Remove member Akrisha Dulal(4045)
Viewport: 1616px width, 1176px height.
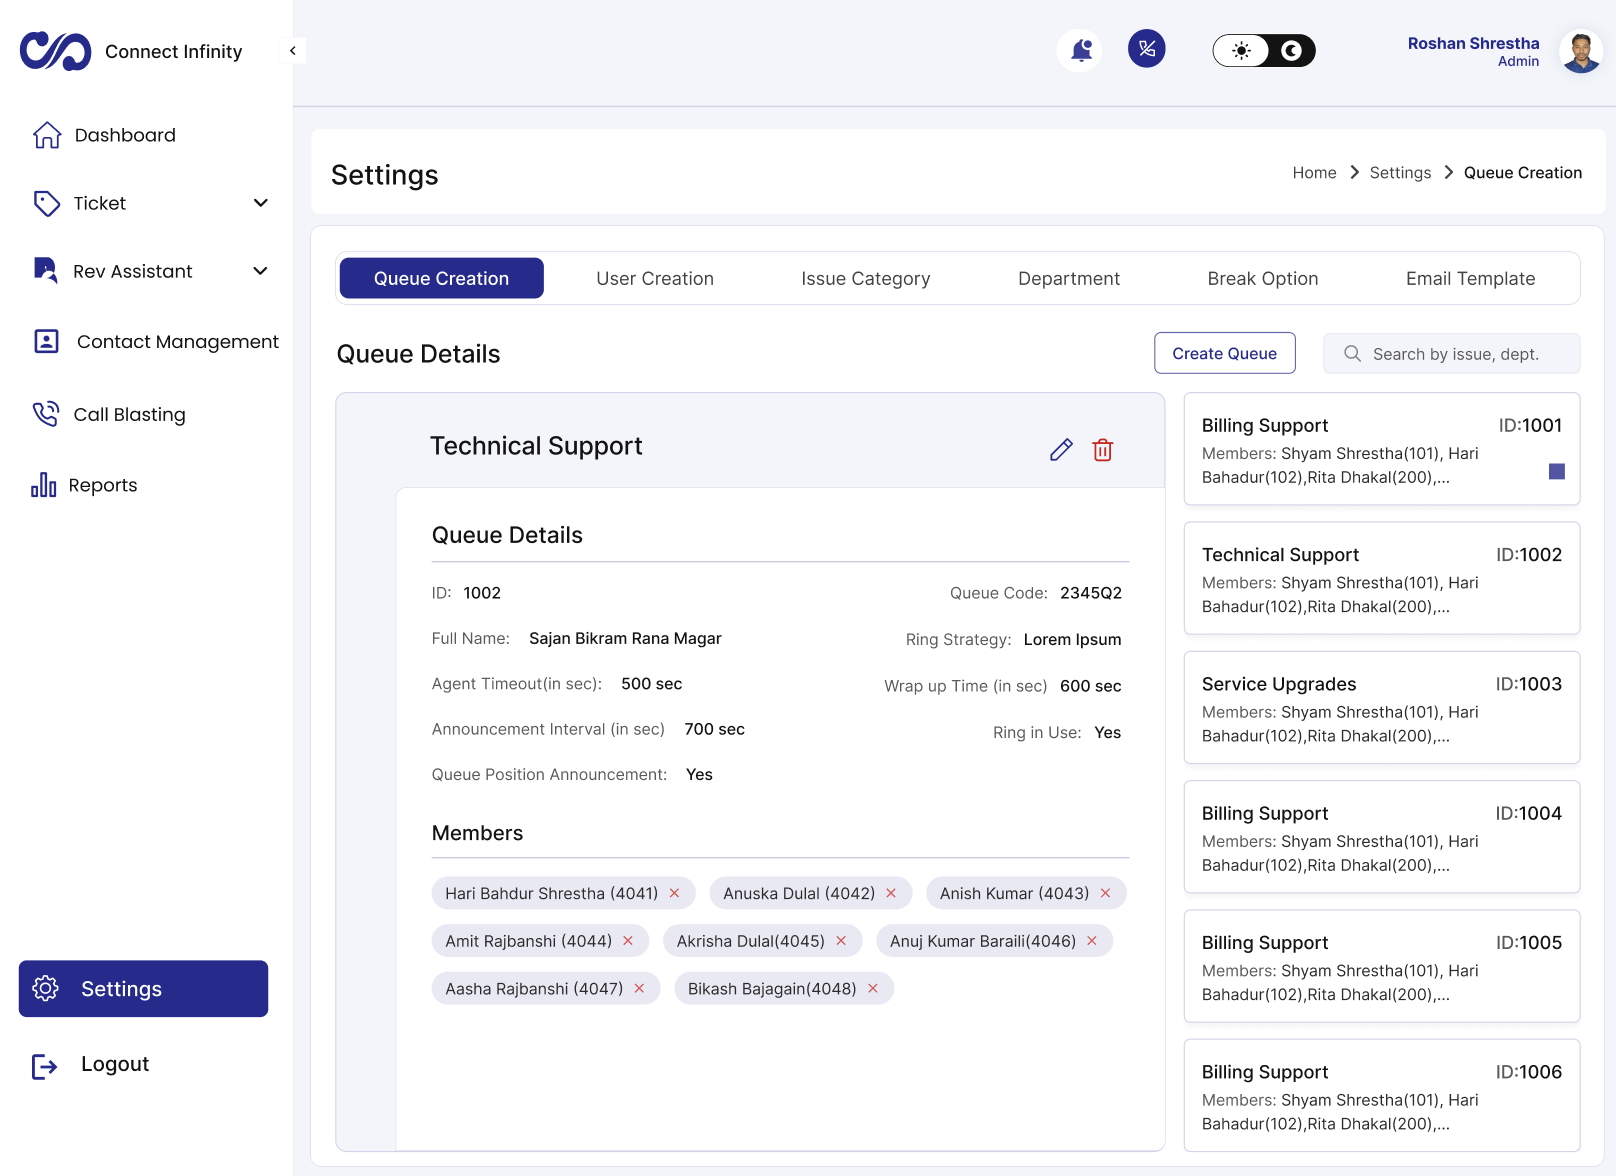click(841, 941)
